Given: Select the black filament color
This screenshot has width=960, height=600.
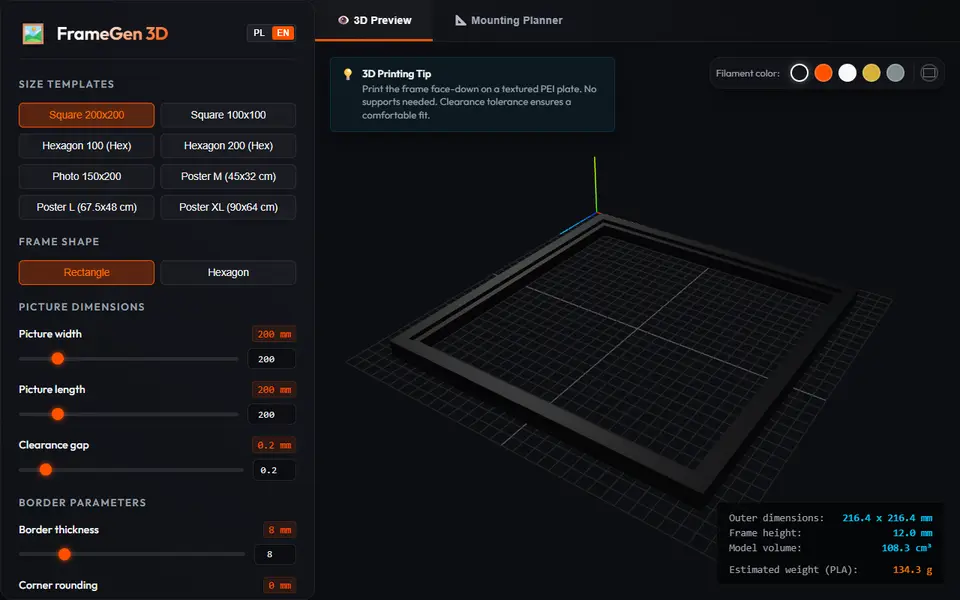Looking at the screenshot, I should [799, 73].
